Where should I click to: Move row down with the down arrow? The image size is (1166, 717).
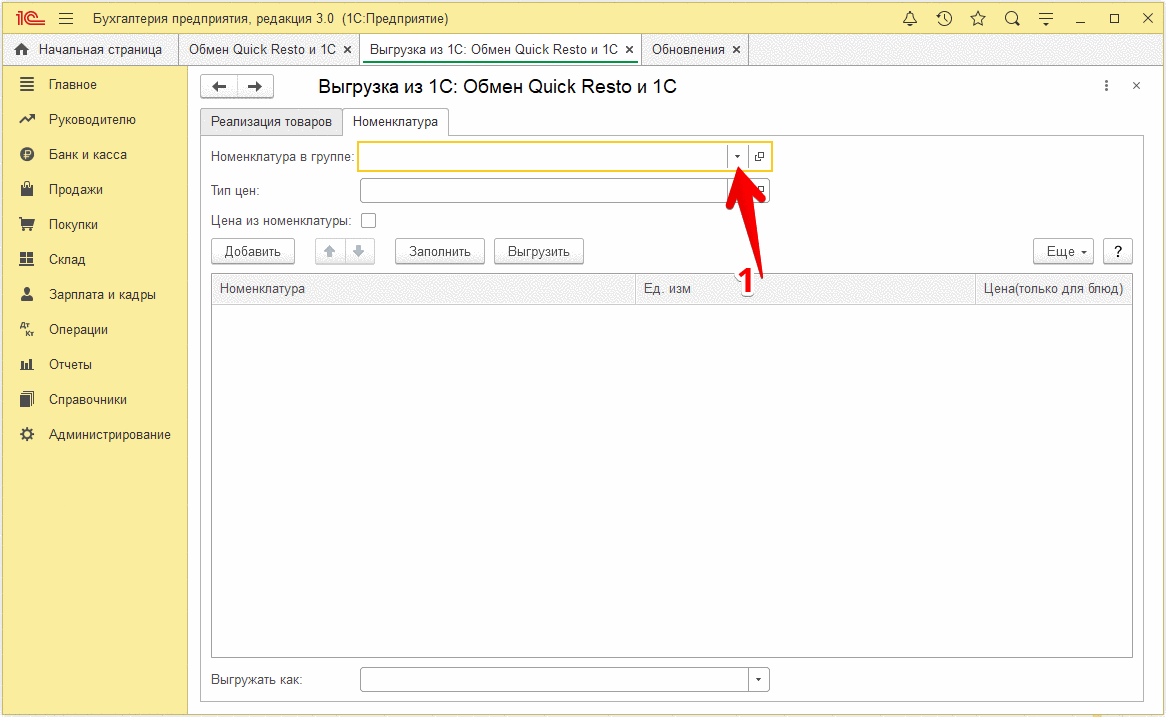[359, 251]
